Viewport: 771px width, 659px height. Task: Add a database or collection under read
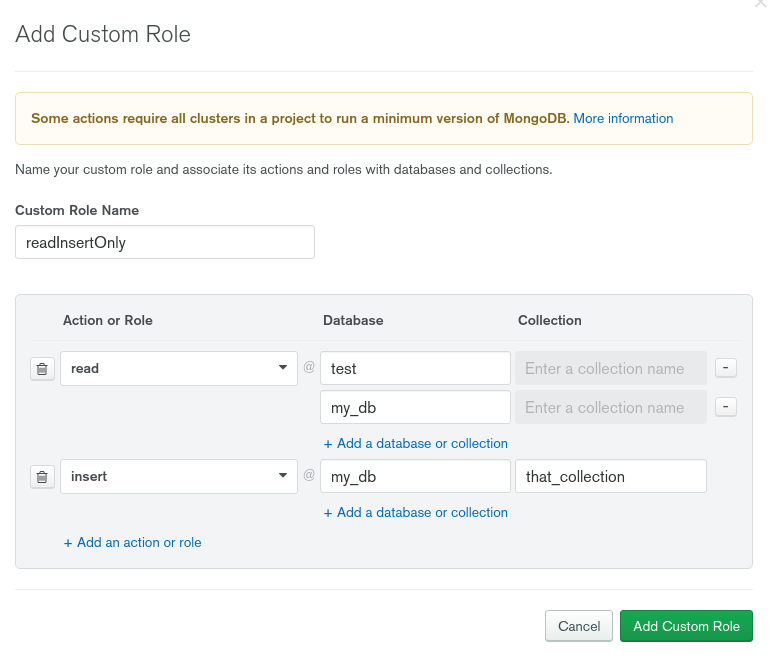point(415,443)
